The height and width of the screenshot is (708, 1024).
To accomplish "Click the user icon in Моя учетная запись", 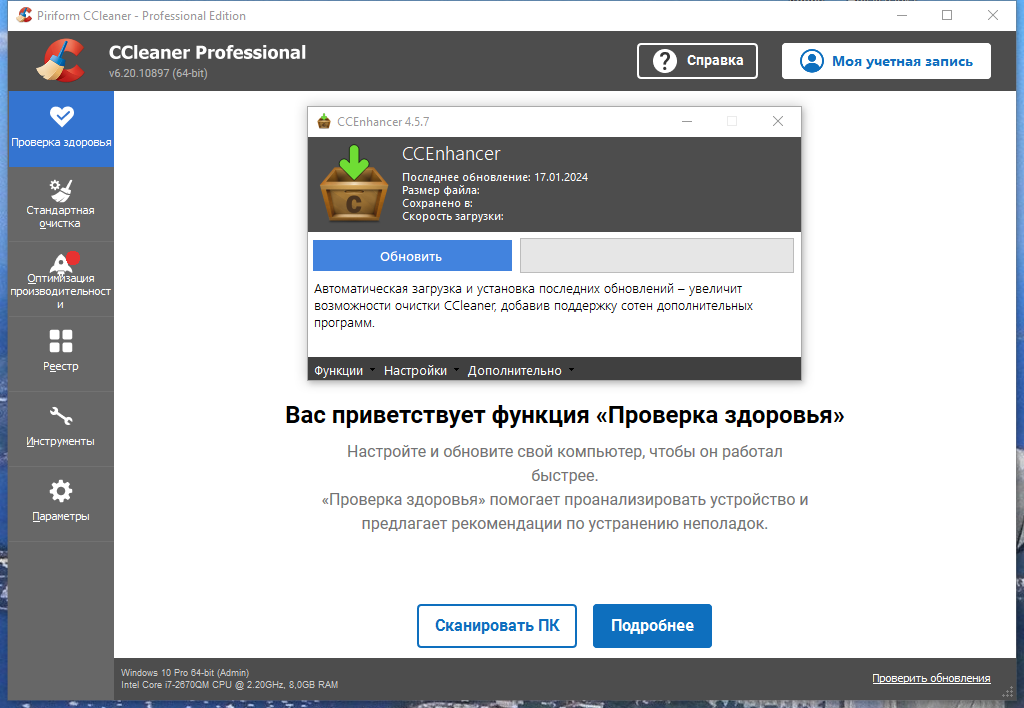I will tap(810, 60).
